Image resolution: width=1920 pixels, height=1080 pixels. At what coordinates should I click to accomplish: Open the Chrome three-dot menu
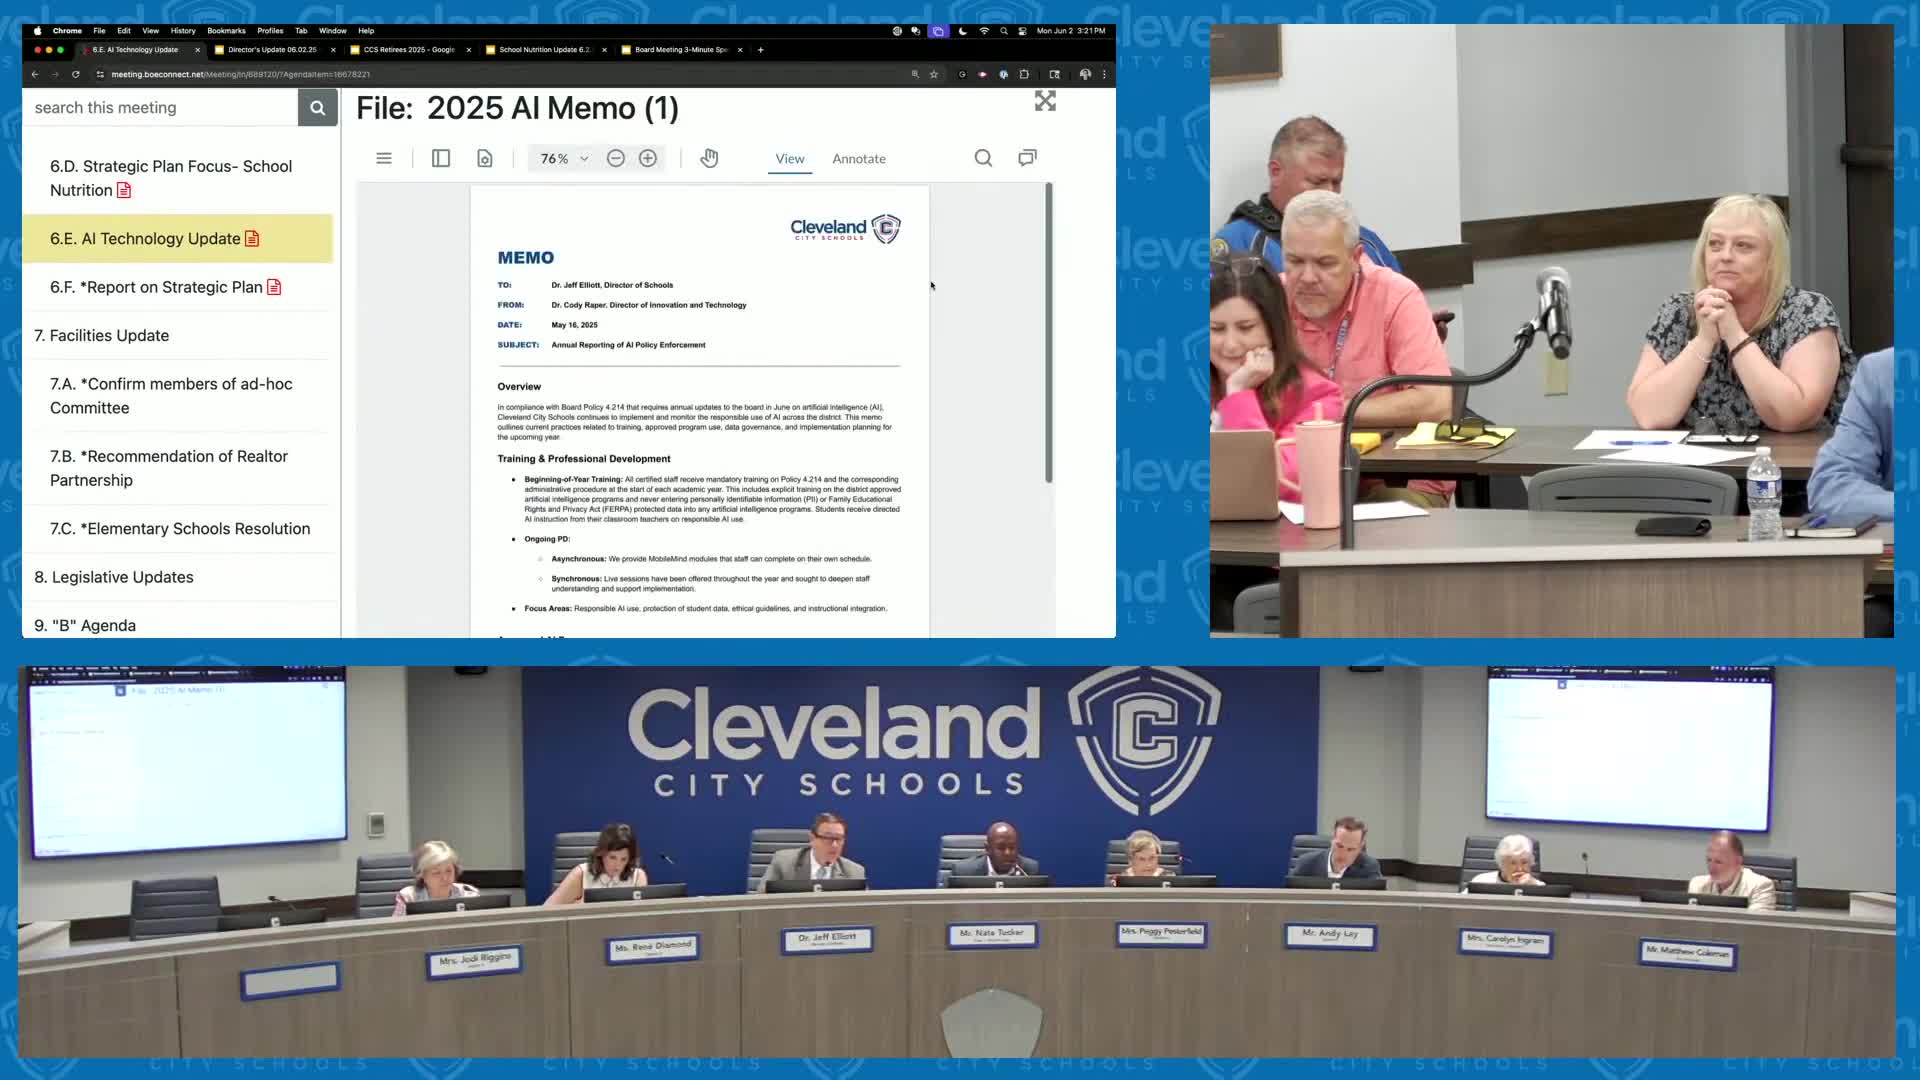pos(1104,74)
